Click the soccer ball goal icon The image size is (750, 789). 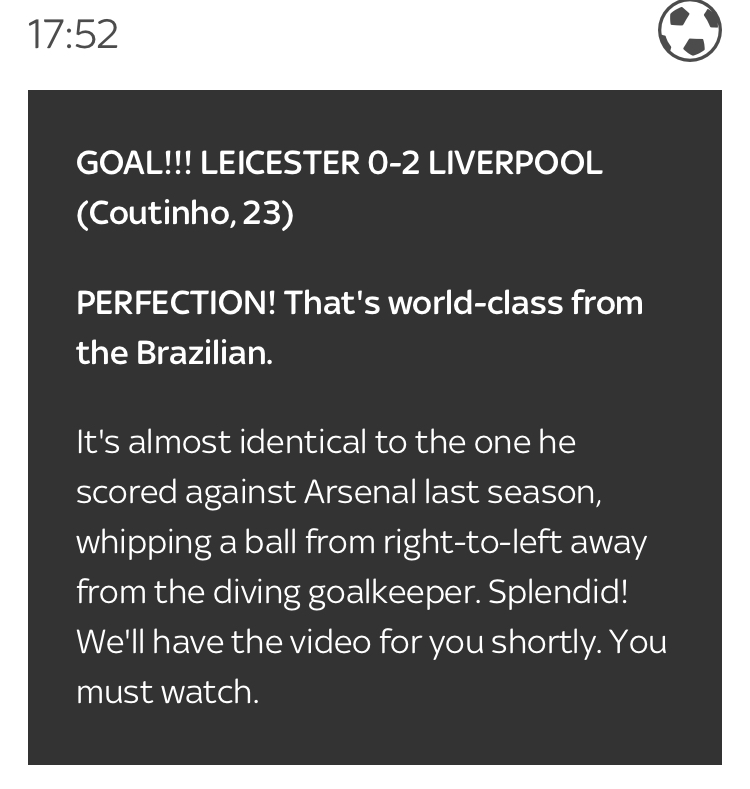pyautogui.click(x=690, y=31)
